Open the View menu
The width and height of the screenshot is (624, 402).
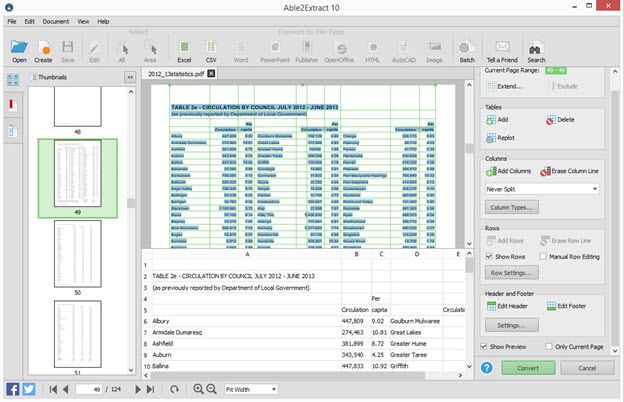pyautogui.click(x=83, y=21)
